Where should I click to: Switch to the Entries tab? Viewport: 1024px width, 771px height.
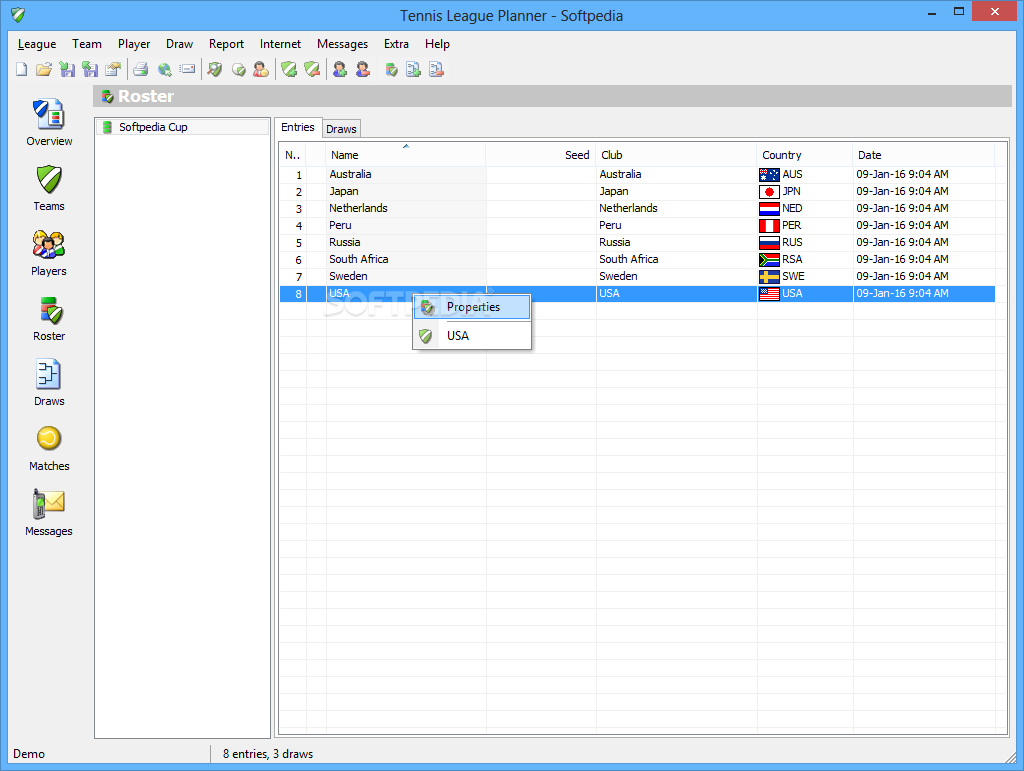298,127
